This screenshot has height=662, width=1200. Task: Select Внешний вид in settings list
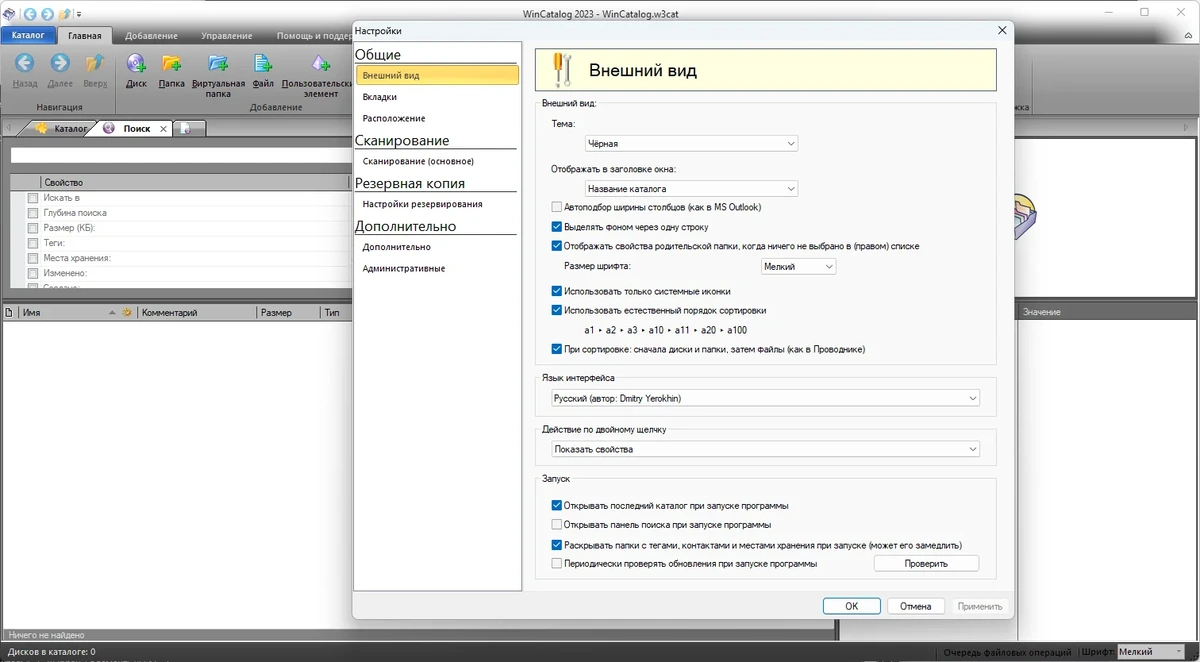click(x=437, y=75)
